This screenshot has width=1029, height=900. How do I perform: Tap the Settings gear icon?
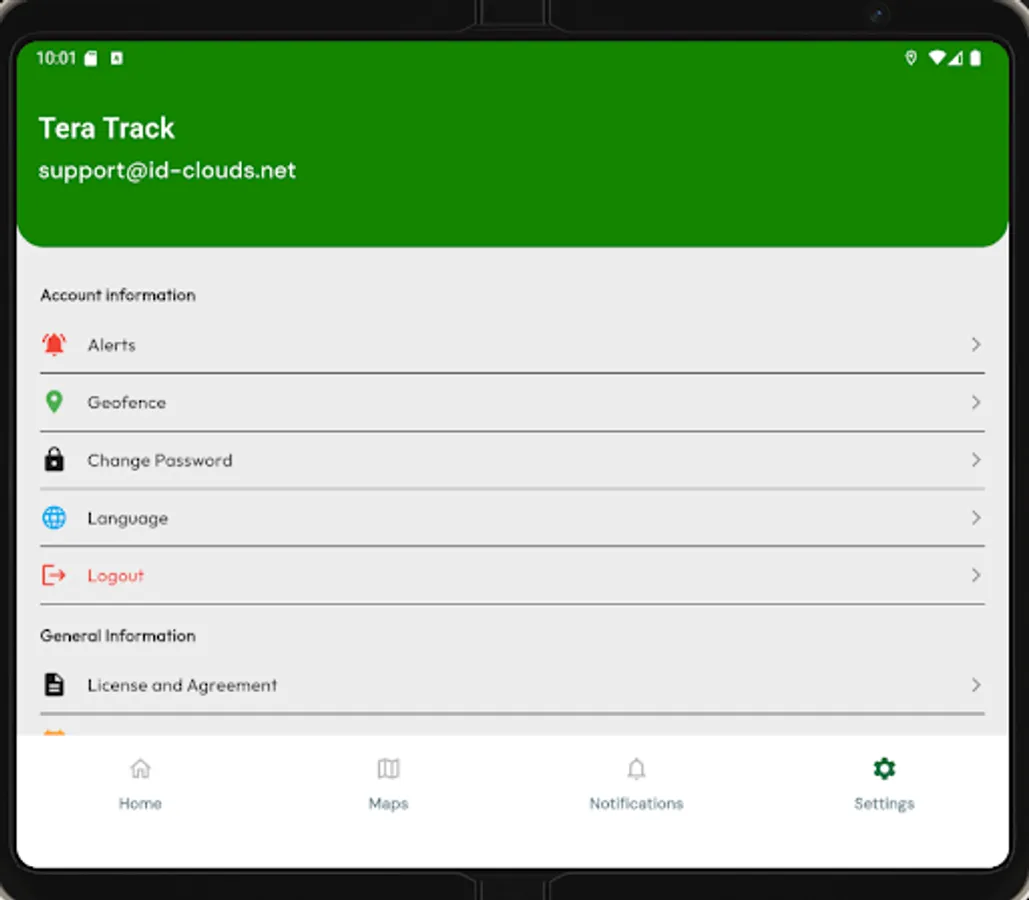pos(884,768)
